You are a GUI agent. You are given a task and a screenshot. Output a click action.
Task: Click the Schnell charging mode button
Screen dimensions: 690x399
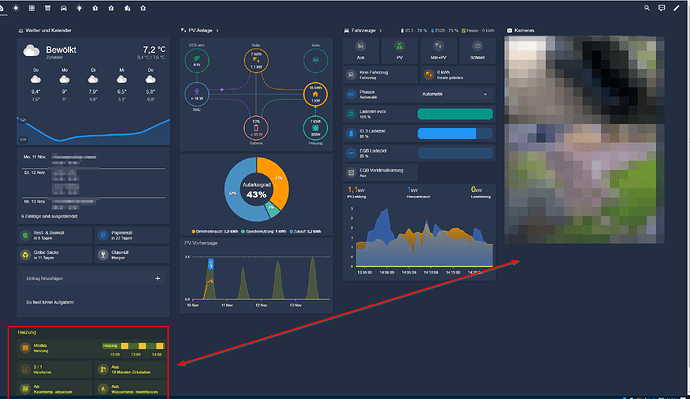click(x=477, y=51)
